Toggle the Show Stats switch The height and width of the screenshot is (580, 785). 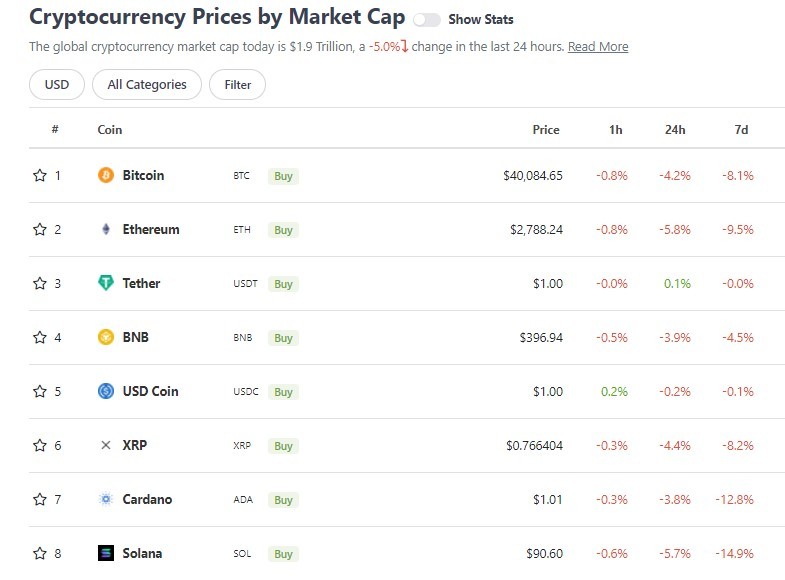pyautogui.click(x=427, y=19)
